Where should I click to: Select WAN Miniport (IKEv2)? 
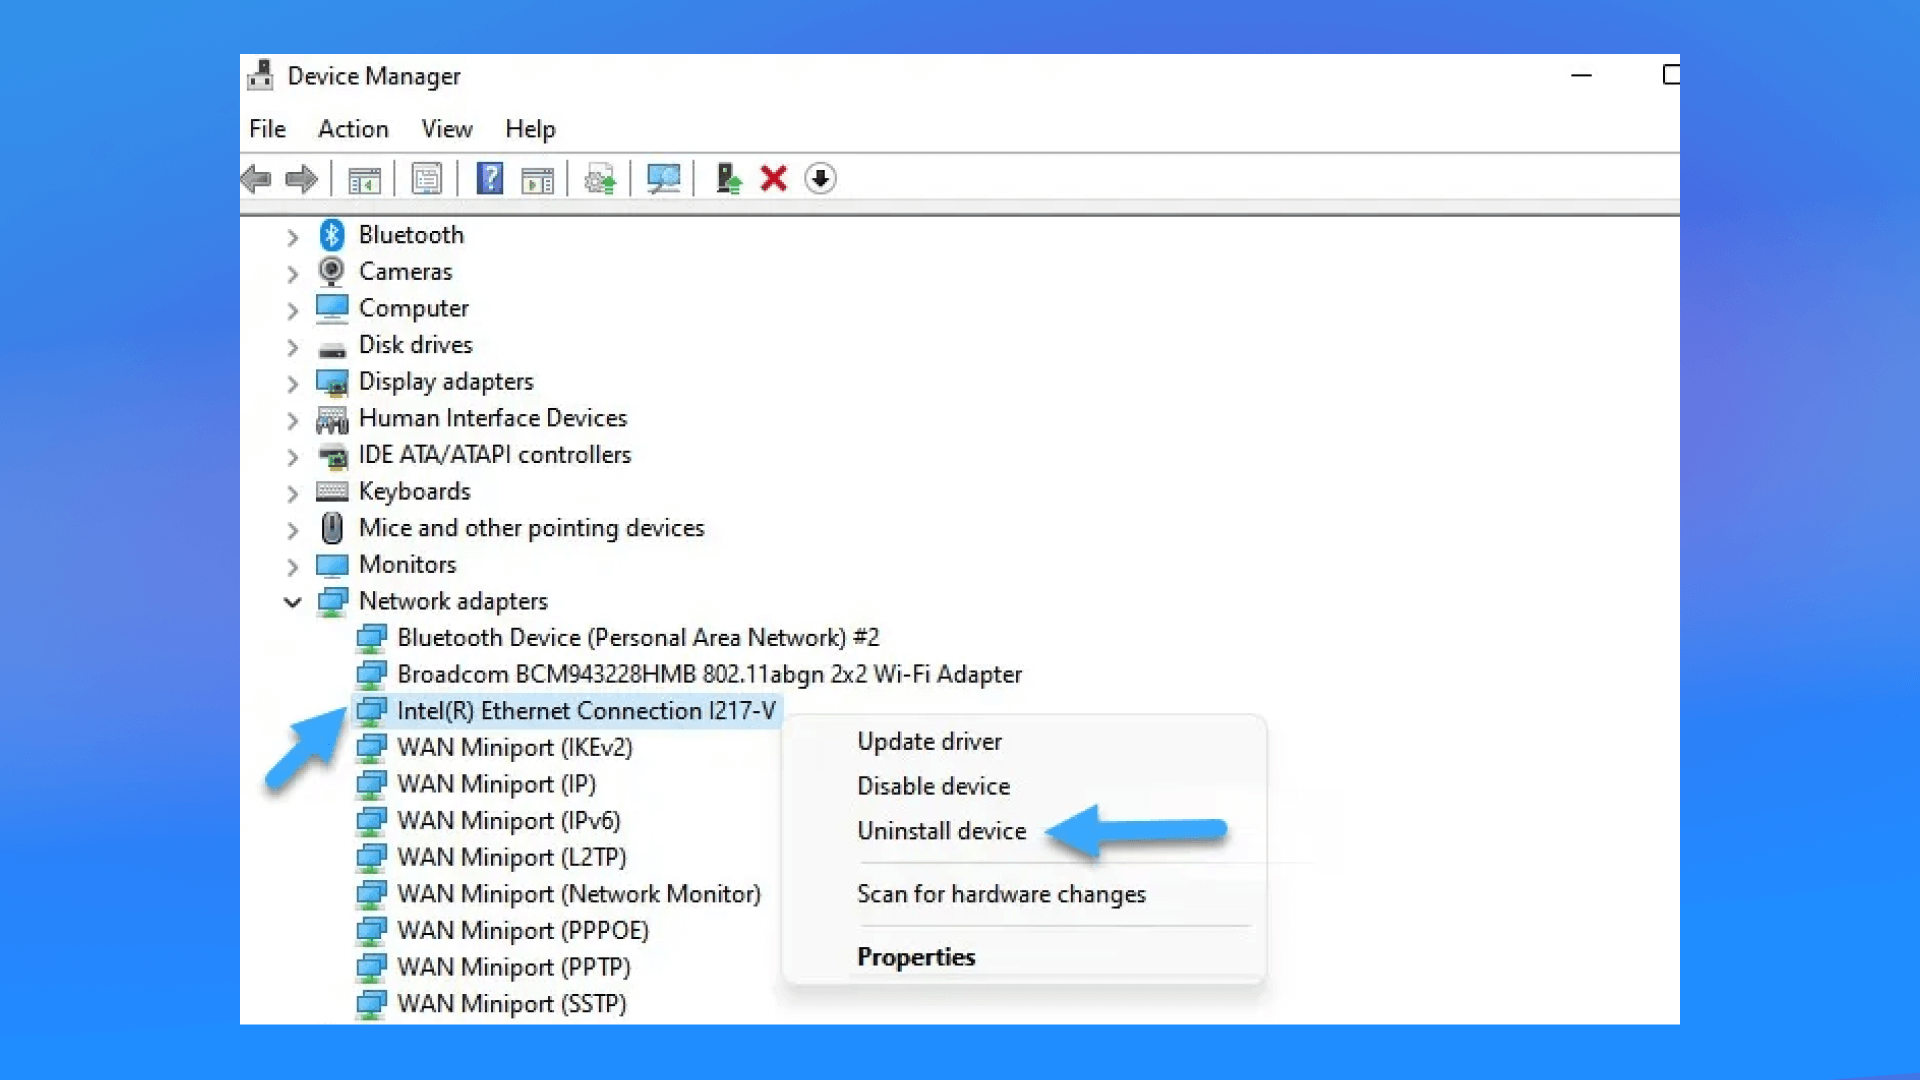pos(515,748)
